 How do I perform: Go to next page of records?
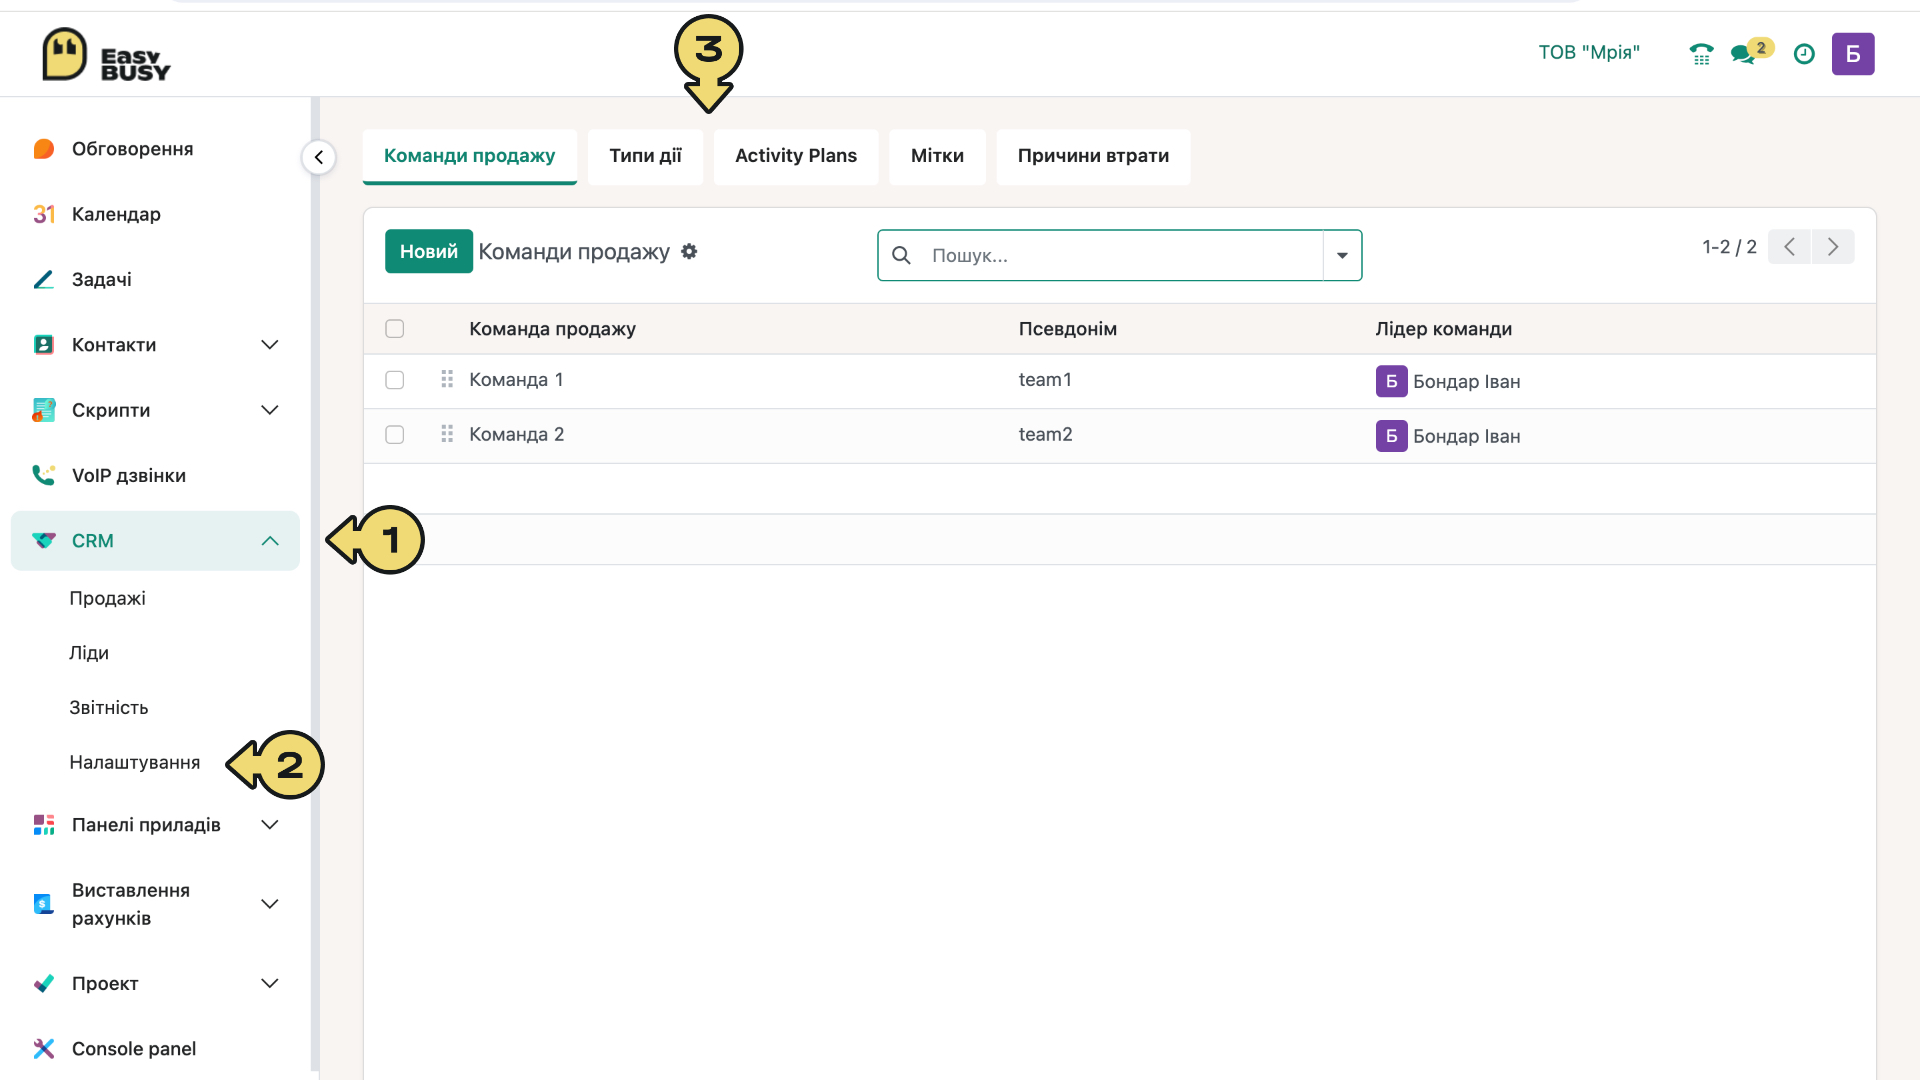pos(1833,247)
